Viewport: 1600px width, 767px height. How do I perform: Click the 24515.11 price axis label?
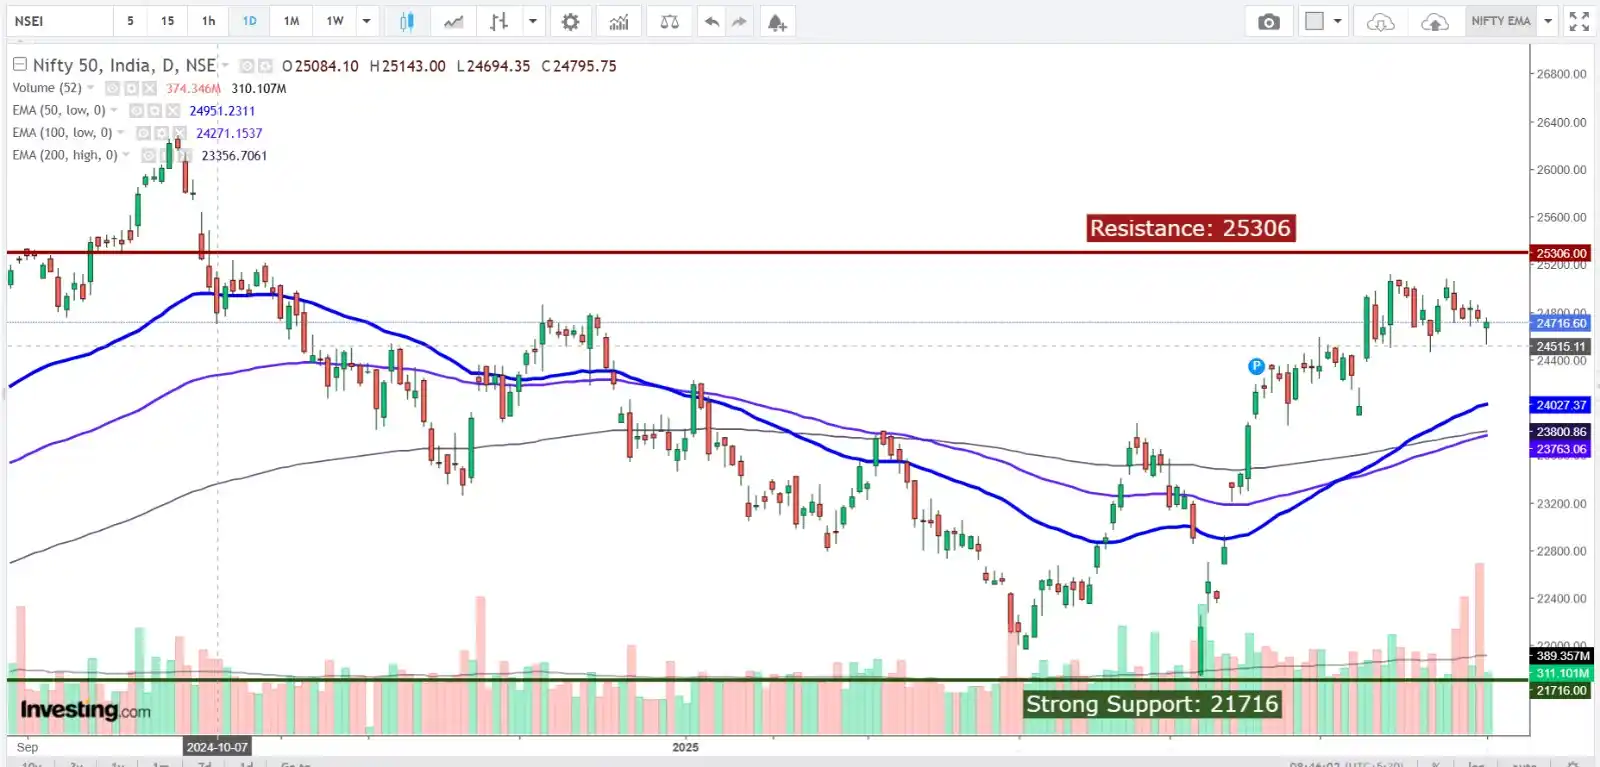coord(1561,347)
